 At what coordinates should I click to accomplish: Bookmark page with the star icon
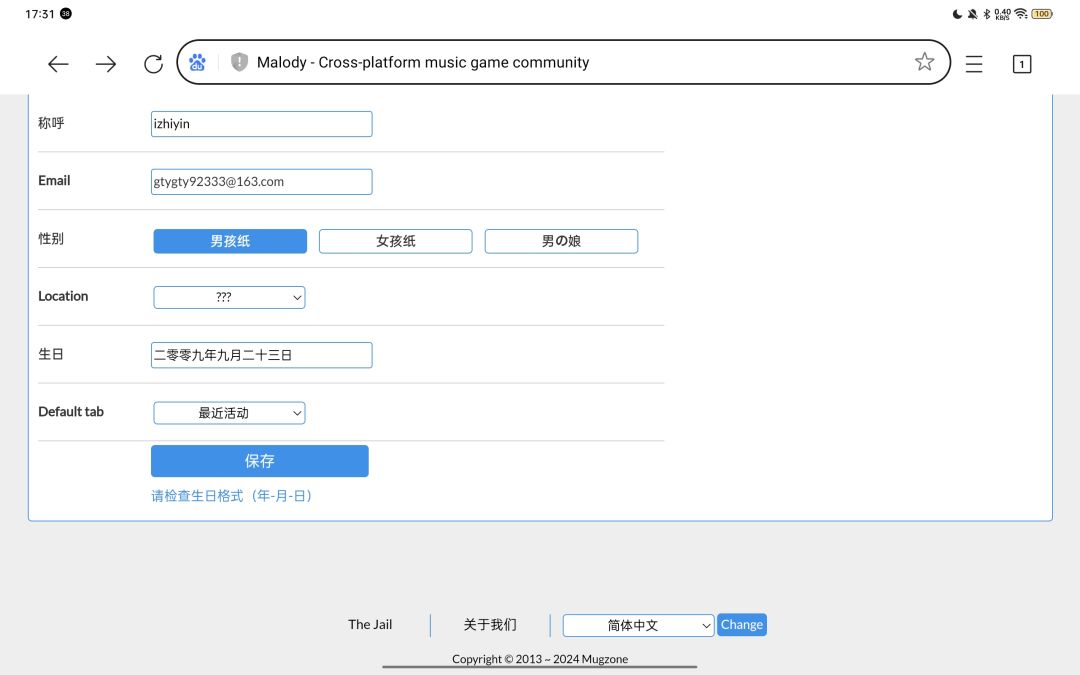pos(924,62)
